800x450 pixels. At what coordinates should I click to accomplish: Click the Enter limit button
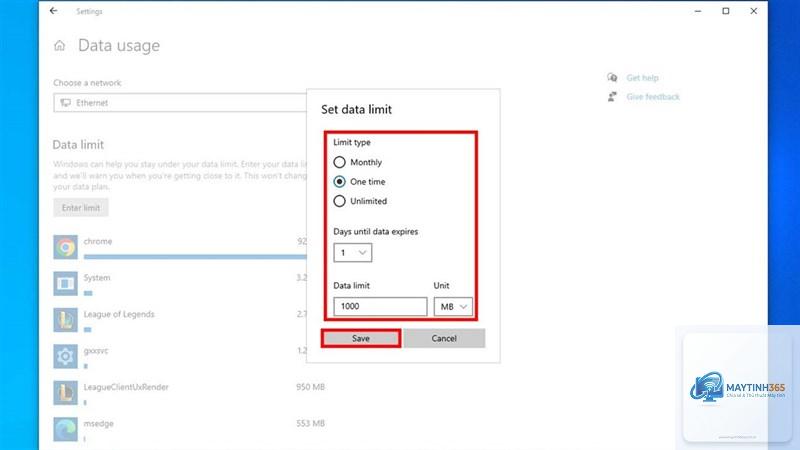tap(81, 208)
